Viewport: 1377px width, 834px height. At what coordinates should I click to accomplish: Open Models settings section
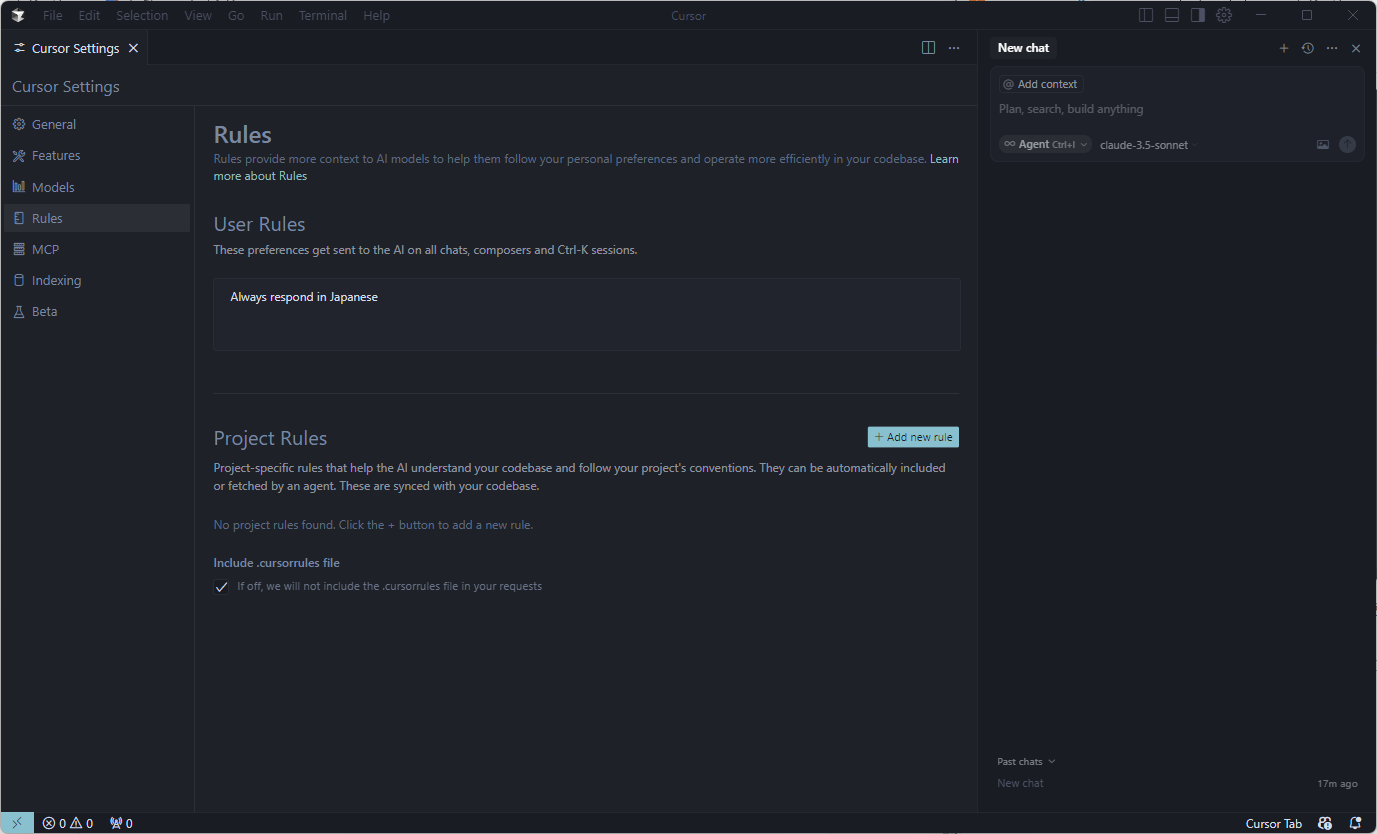point(97,187)
